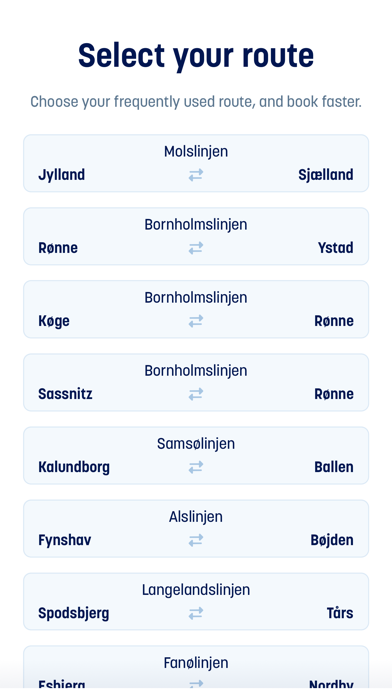The width and height of the screenshot is (392, 696).
Task: Click the Kalundborg port name
Action: [x=74, y=467]
